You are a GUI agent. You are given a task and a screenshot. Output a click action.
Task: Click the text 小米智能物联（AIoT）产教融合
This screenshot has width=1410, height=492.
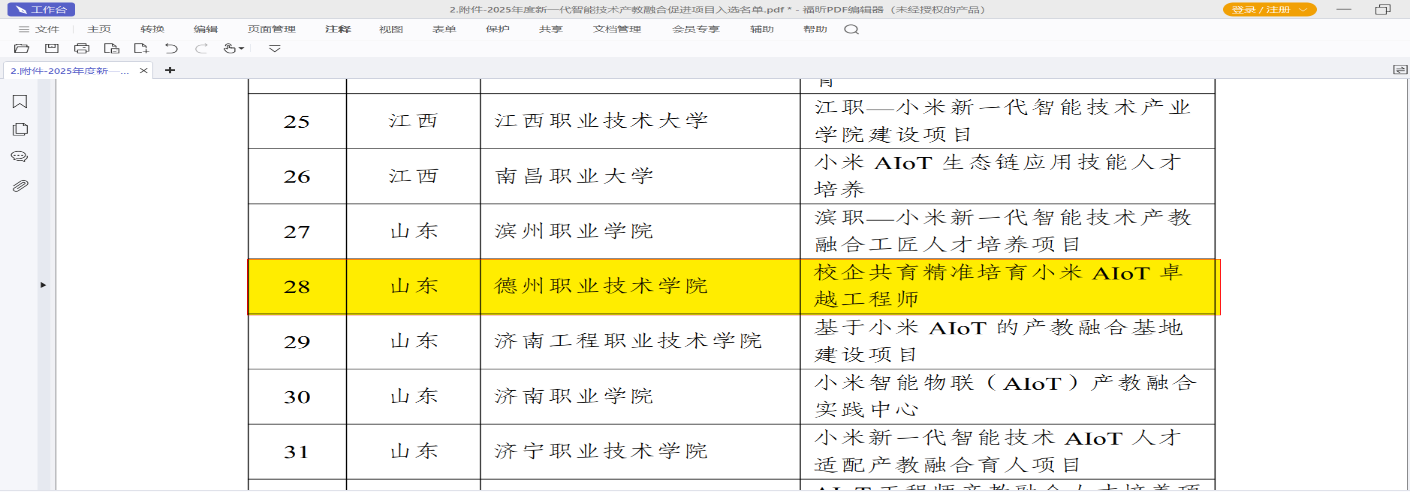tap(1005, 382)
